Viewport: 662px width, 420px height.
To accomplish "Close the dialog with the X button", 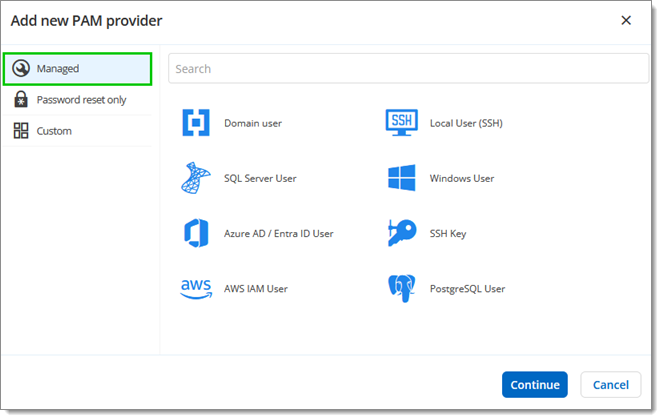I will click(x=626, y=20).
